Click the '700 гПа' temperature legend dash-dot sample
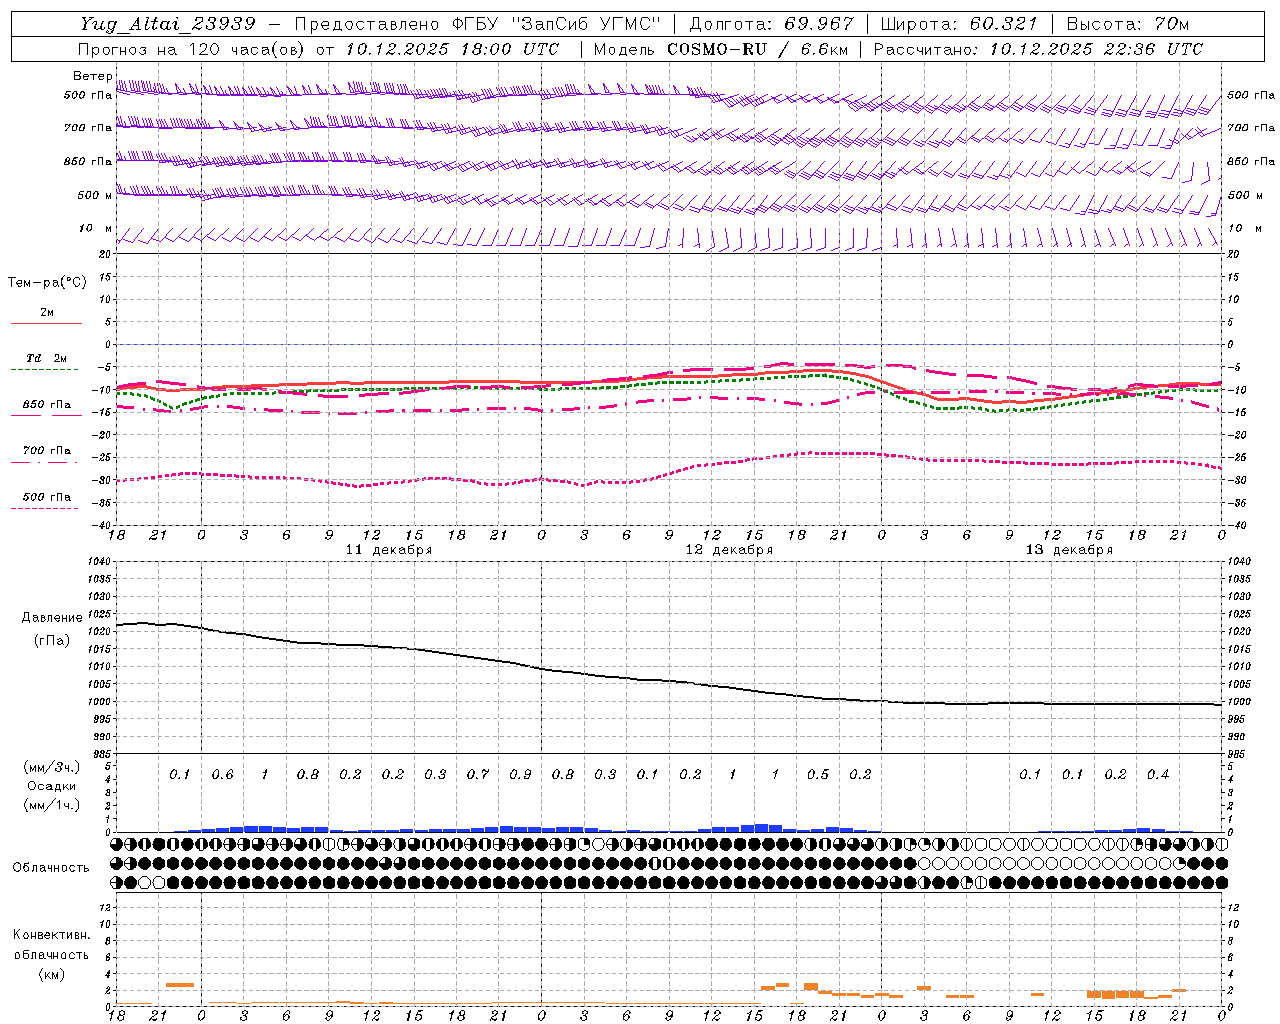This screenshot has width=1280, height=1024. click(46, 462)
